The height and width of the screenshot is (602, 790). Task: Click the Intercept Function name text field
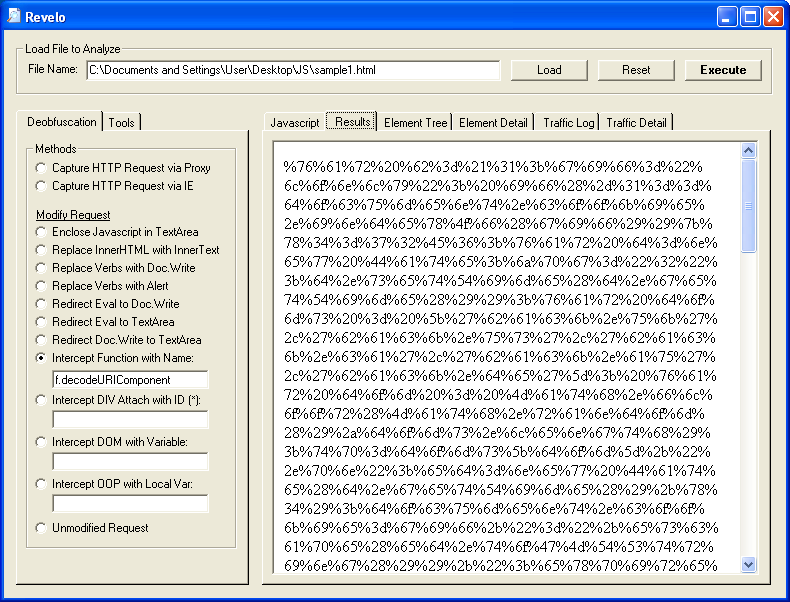pos(130,380)
